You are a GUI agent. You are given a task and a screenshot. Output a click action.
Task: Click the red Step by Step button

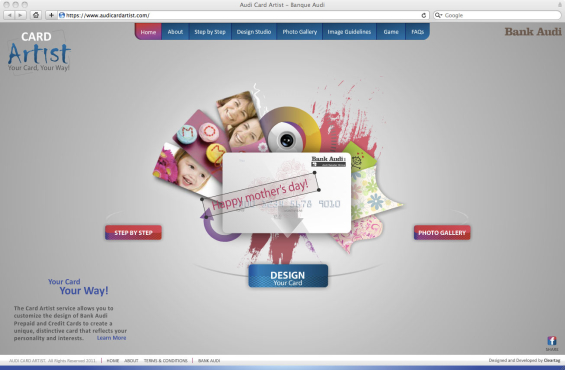133,232
